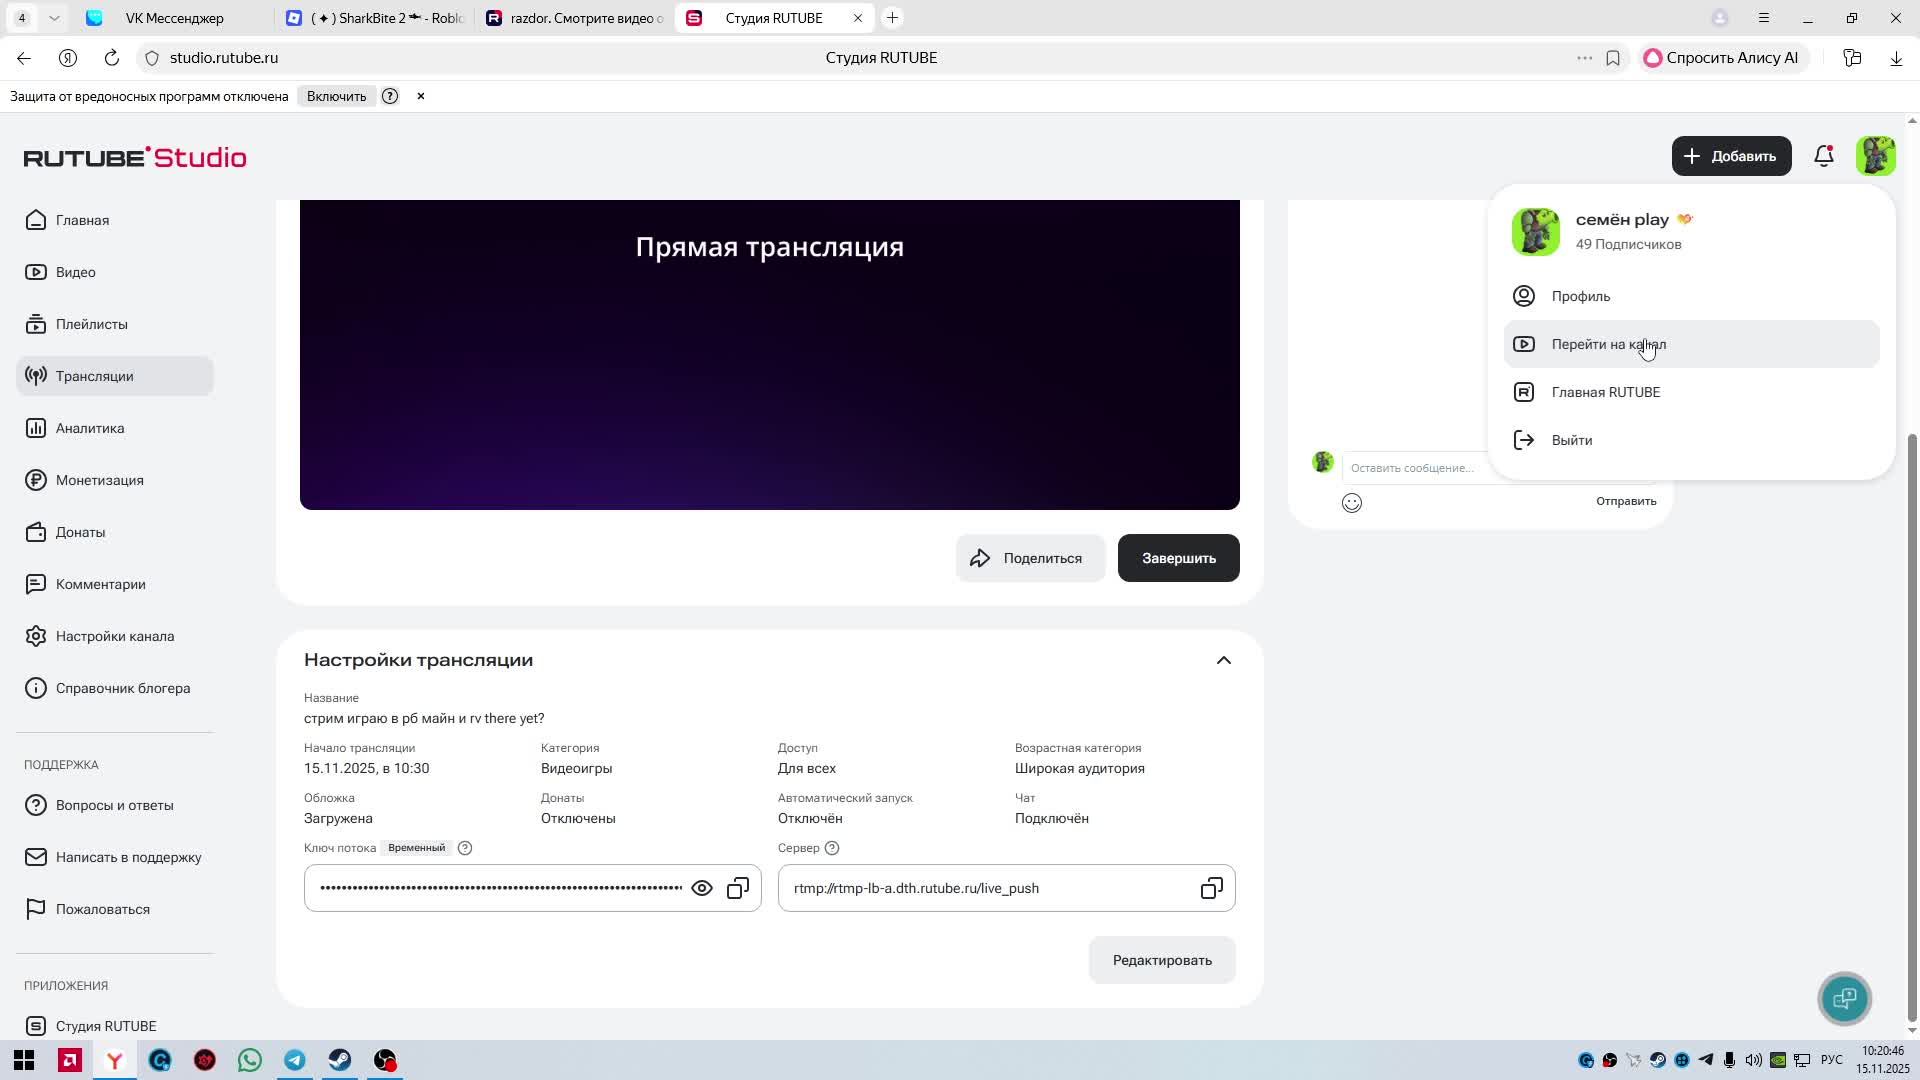Click the "Редактировать" button

[1161, 960]
